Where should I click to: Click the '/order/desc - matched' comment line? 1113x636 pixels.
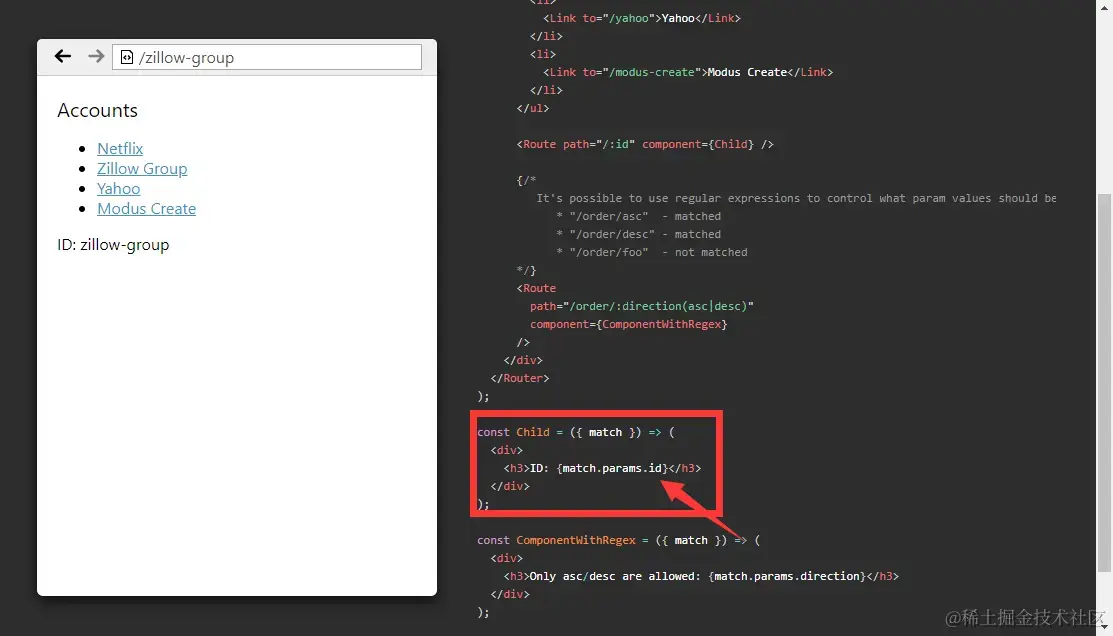[638, 234]
